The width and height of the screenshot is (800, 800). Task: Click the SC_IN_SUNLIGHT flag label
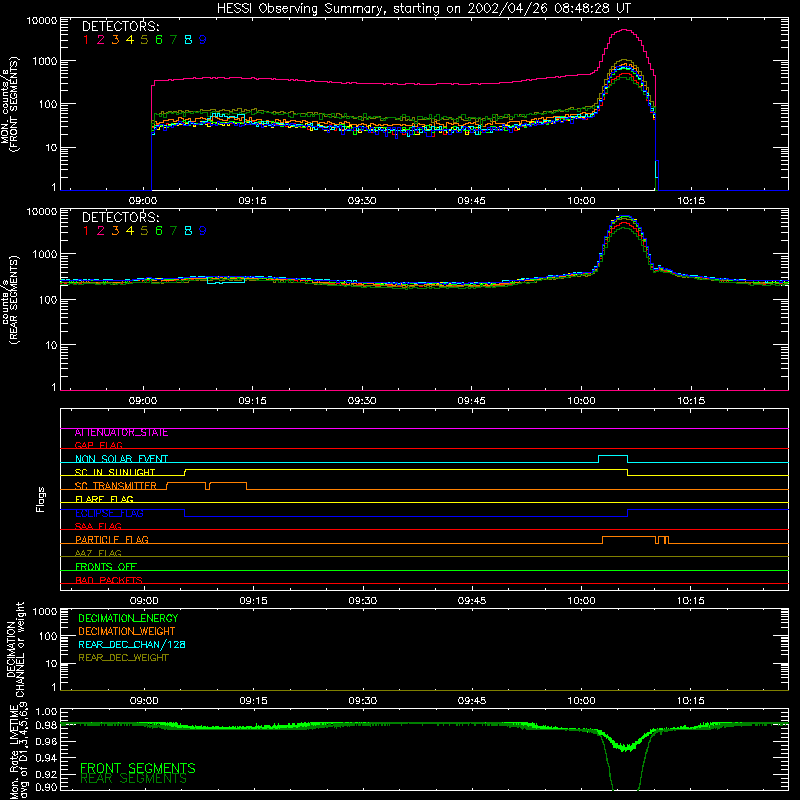[115, 472]
